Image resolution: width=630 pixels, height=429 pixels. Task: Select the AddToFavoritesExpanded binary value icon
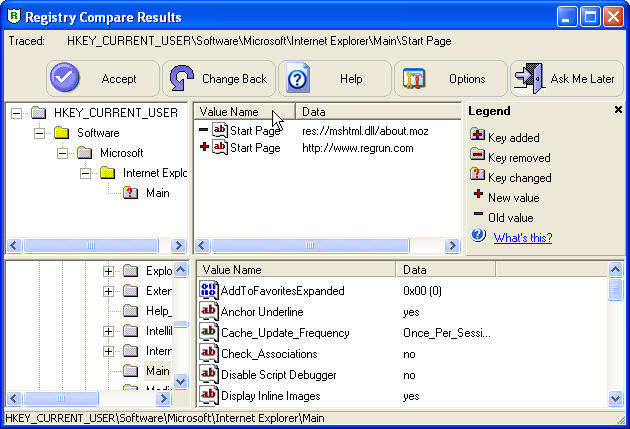(209, 291)
